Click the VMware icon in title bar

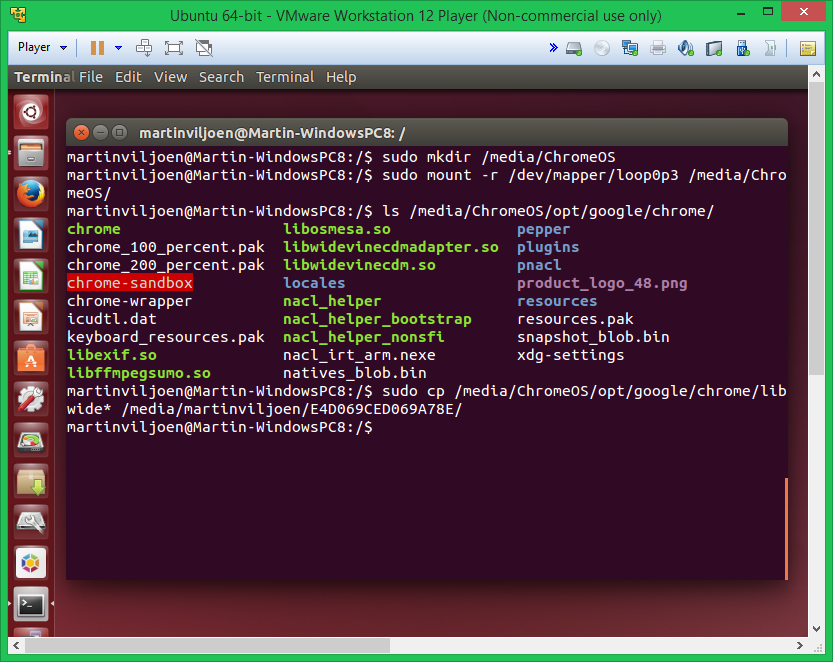point(19,14)
